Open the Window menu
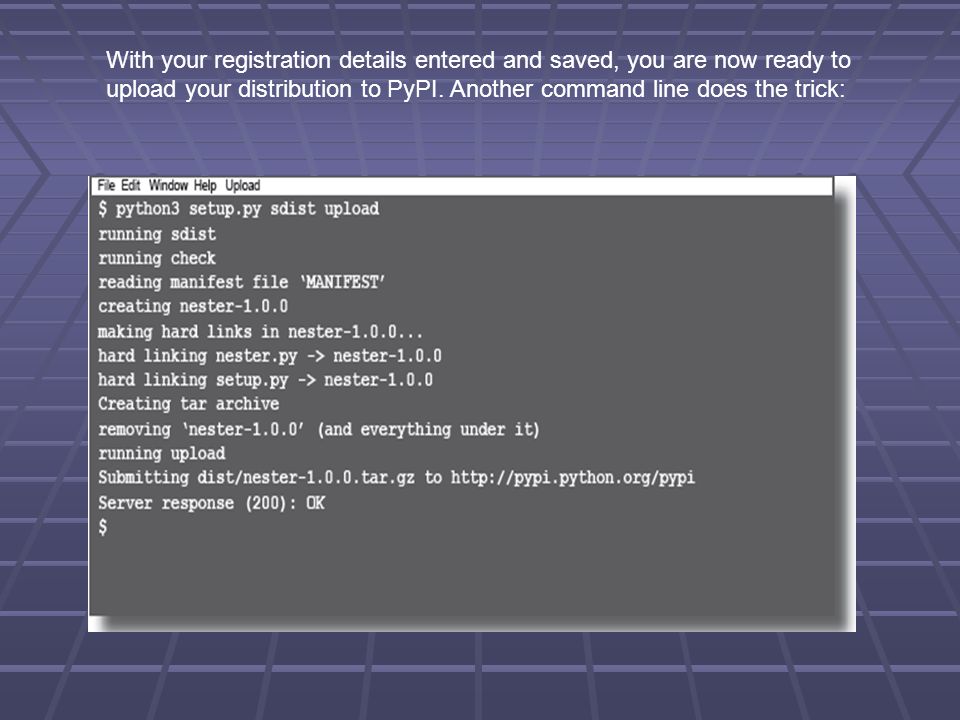Image resolution: width=960 pixels, height=720 pixels. (x=168, y=186)
